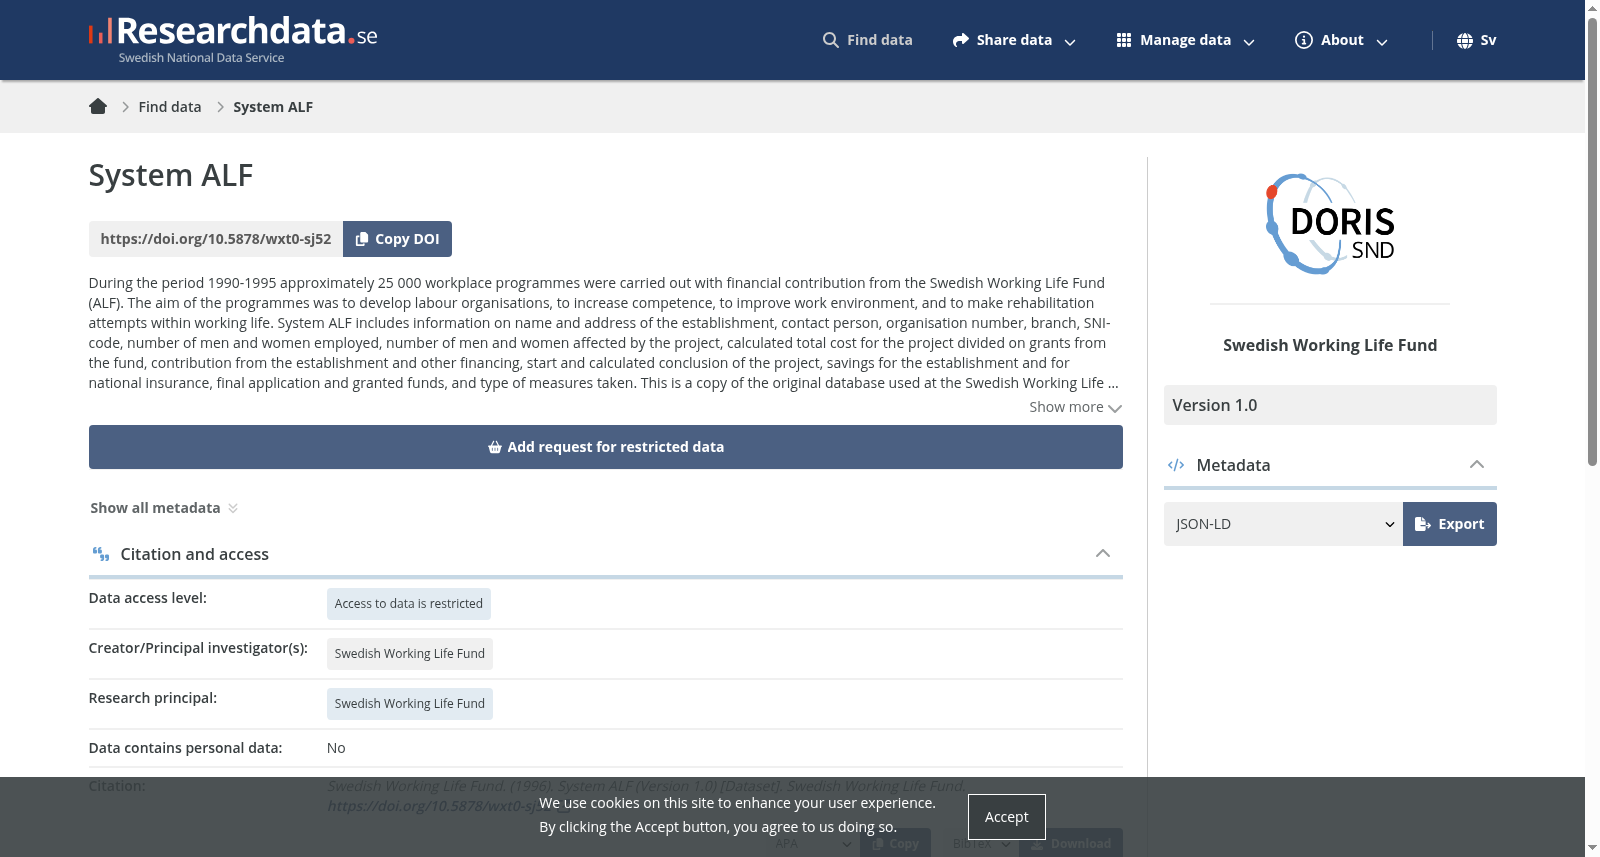Expand the About menu chevron
The height and width of the screenshot is (857, 1600).
[1382, 42]
